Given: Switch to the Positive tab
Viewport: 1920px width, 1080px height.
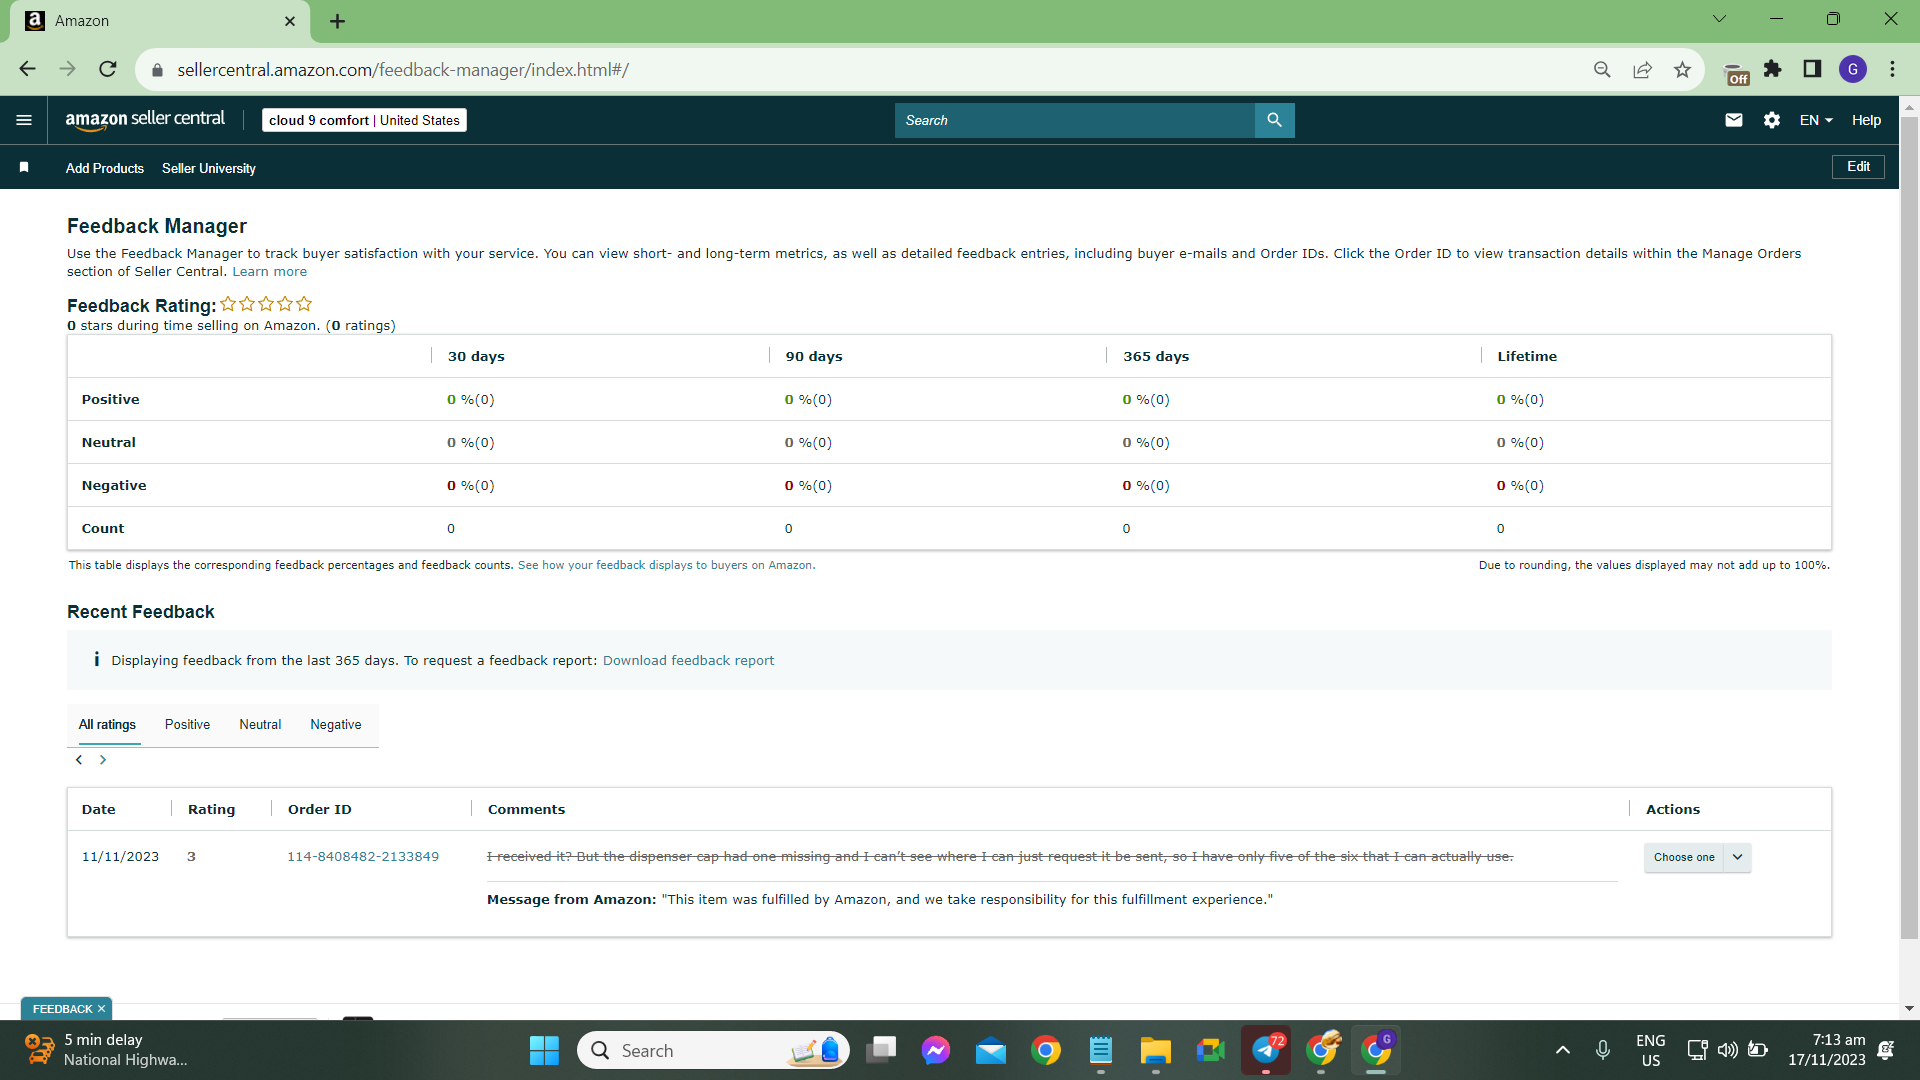Looking at the screenshot, I should [187, 725].
